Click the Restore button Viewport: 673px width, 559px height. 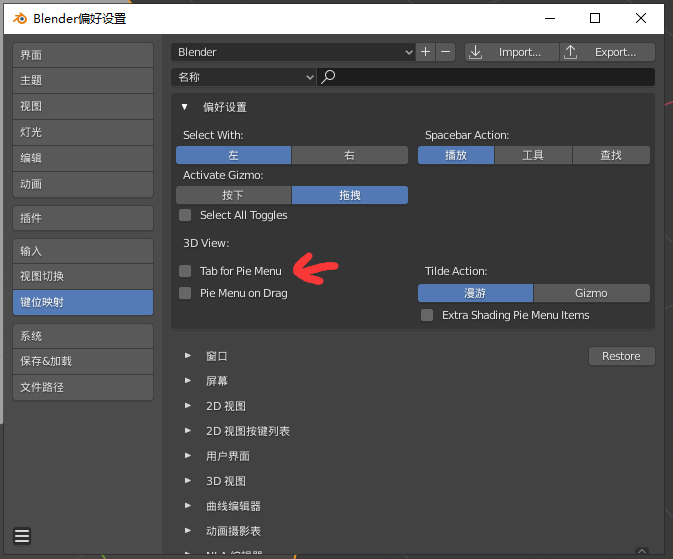click(x=621, y=356)
